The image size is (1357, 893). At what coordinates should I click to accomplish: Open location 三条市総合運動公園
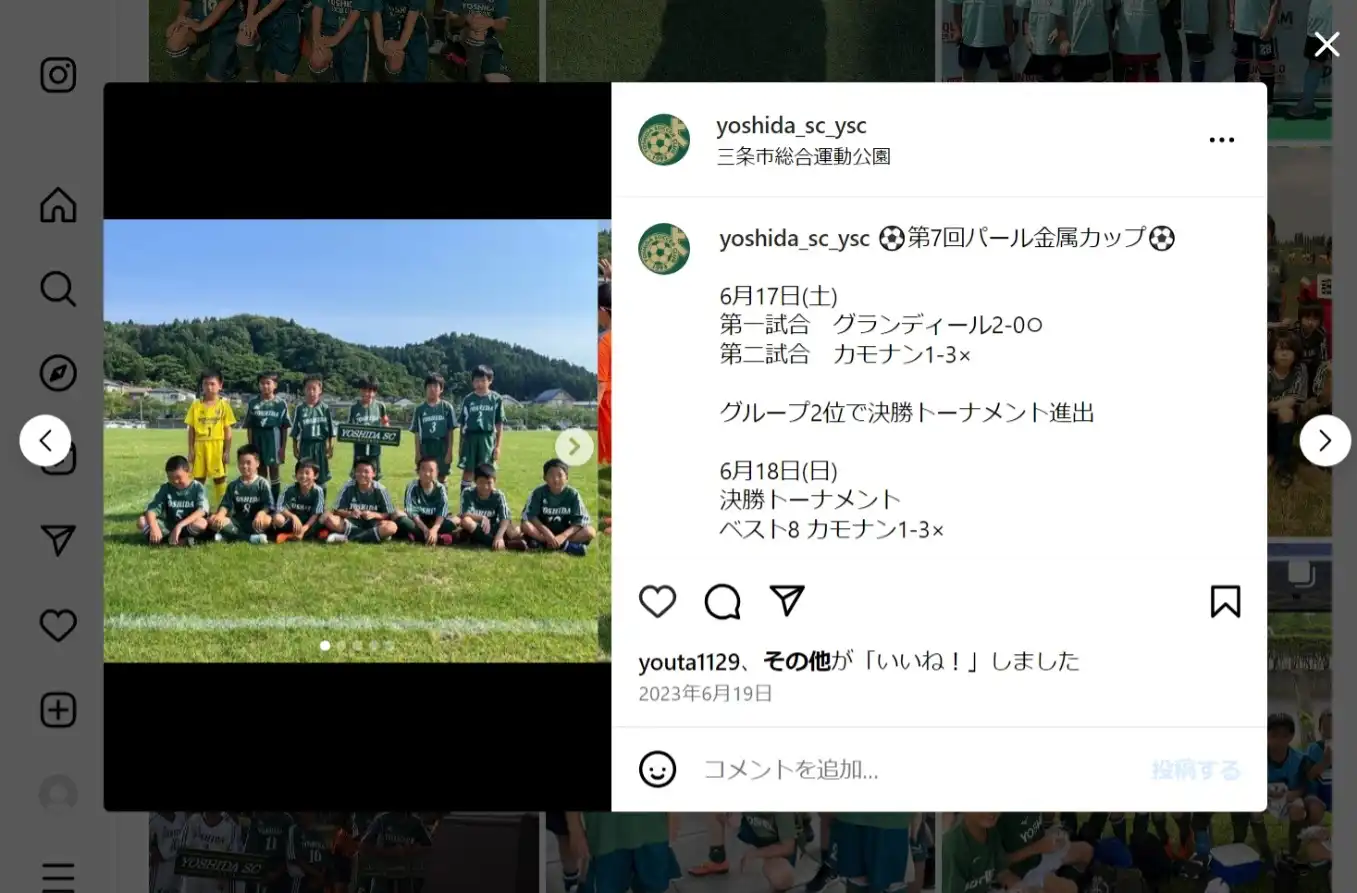pyautogui.click(x=803, y=157)
